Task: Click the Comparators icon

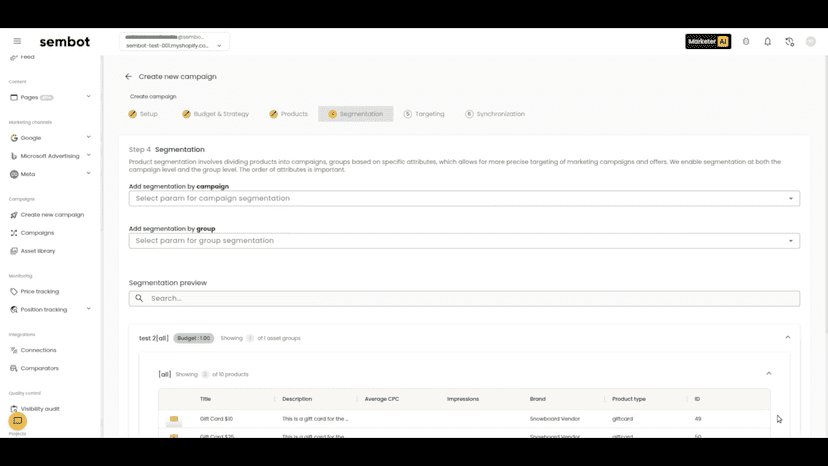Action: tap(14, 368)
